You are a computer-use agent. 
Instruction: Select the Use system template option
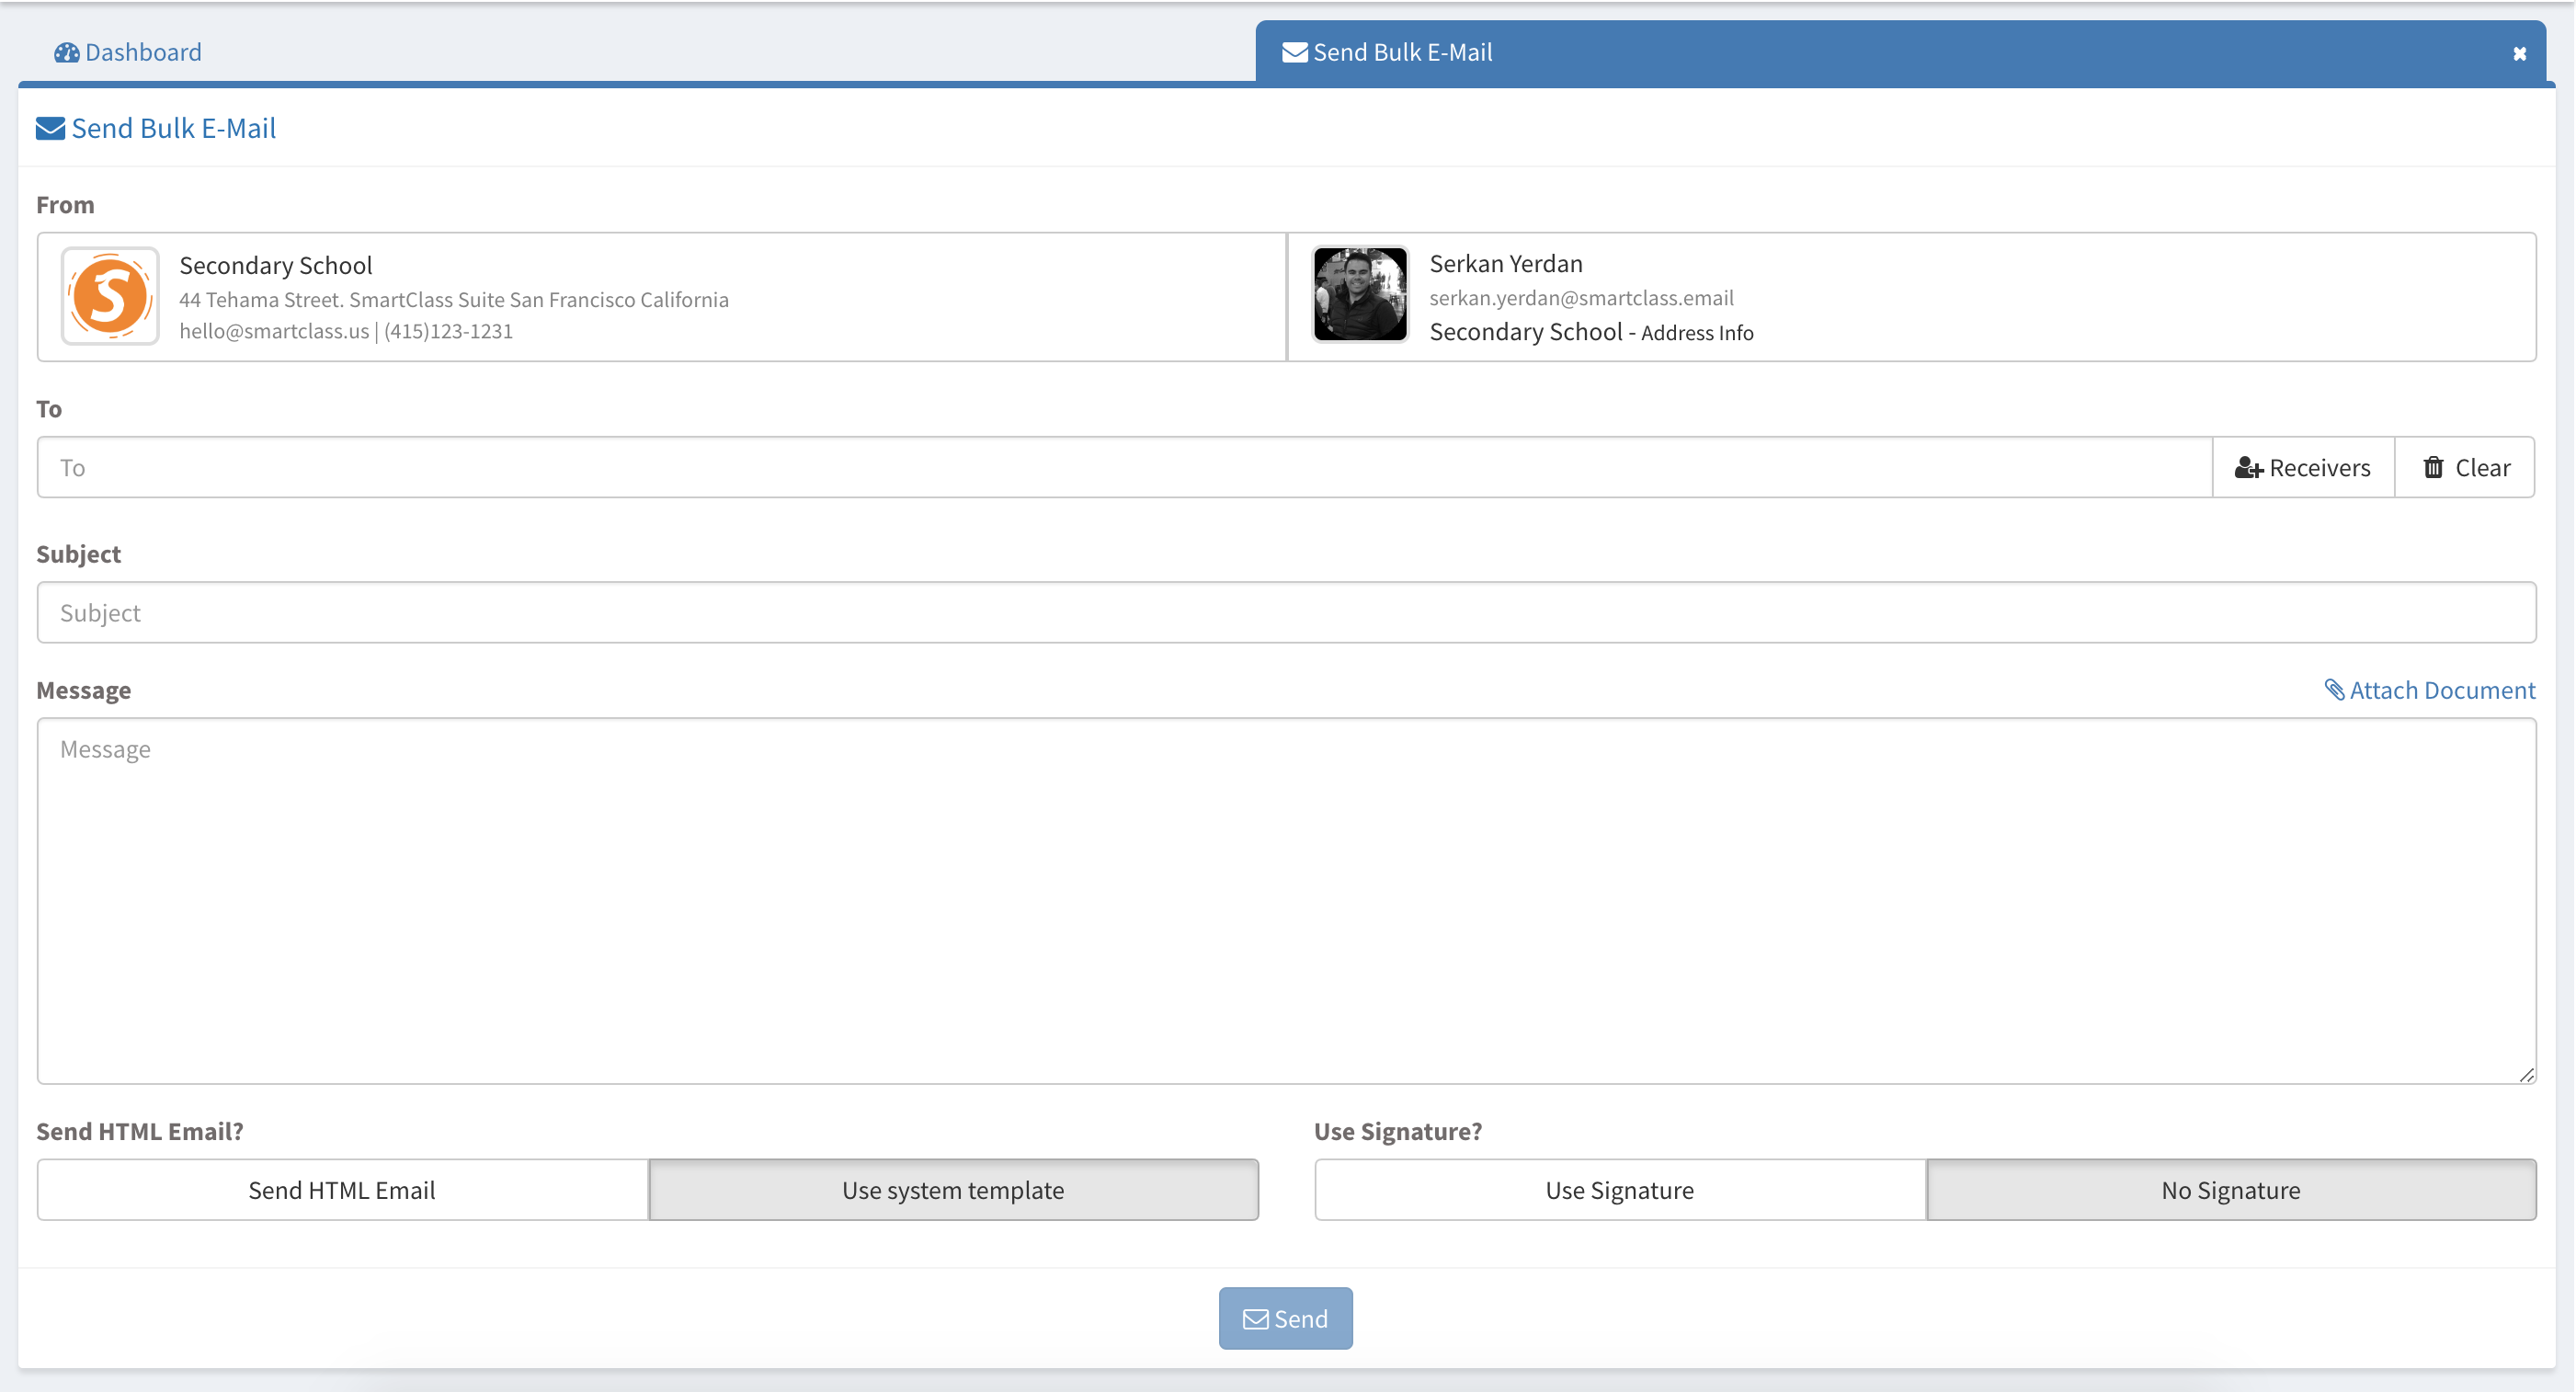[953, 1190]
